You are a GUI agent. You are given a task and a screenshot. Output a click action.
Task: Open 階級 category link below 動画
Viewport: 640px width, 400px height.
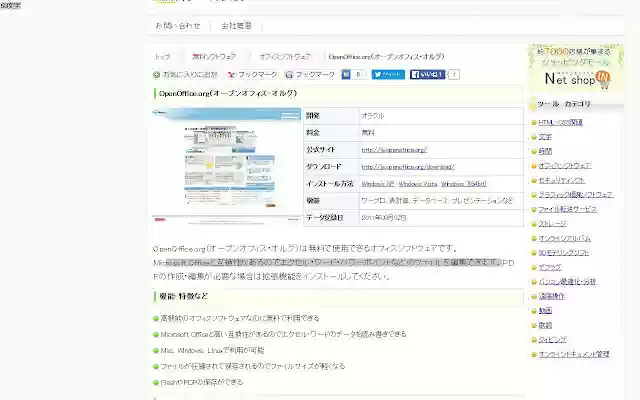click(545, 325)
